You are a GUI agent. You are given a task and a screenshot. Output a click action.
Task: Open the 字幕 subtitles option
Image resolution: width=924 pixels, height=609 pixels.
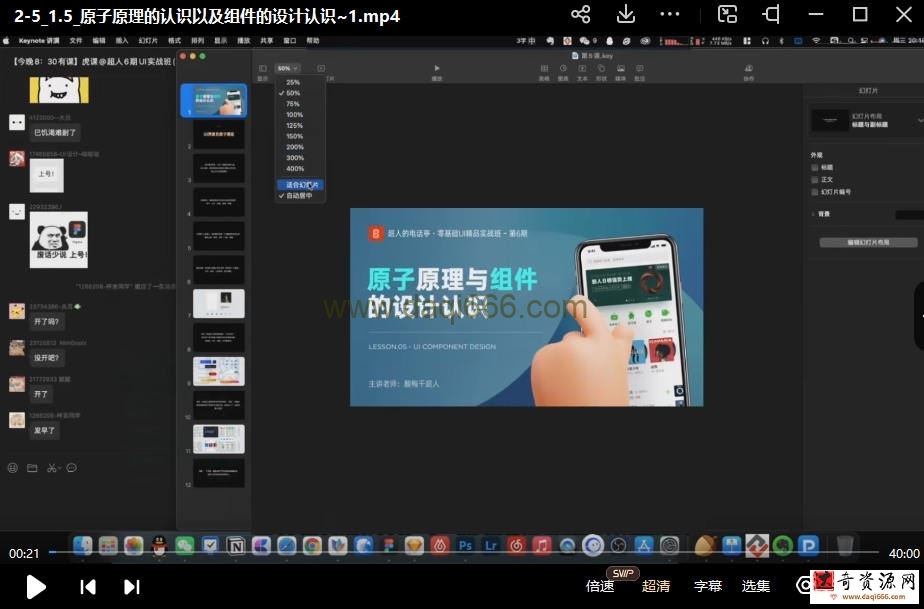click(708, 586)
